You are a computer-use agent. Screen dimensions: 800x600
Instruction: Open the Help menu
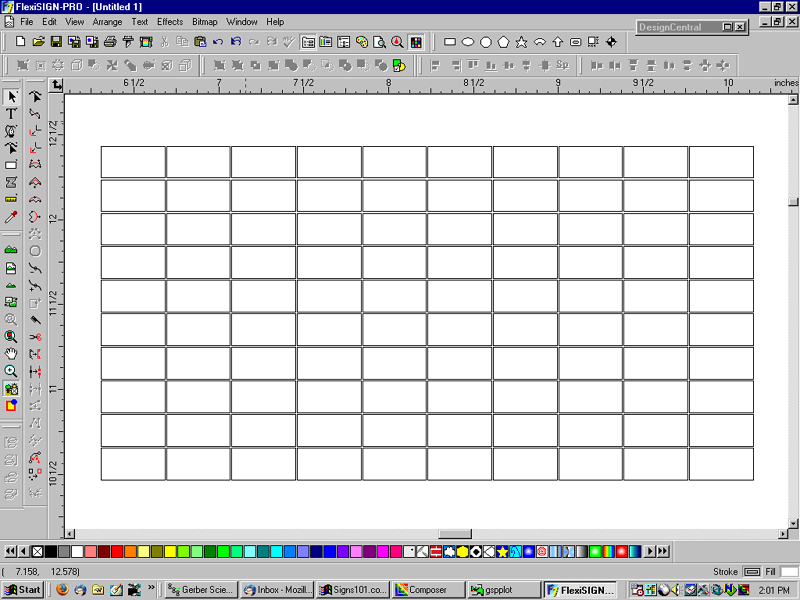coord(275,22)
